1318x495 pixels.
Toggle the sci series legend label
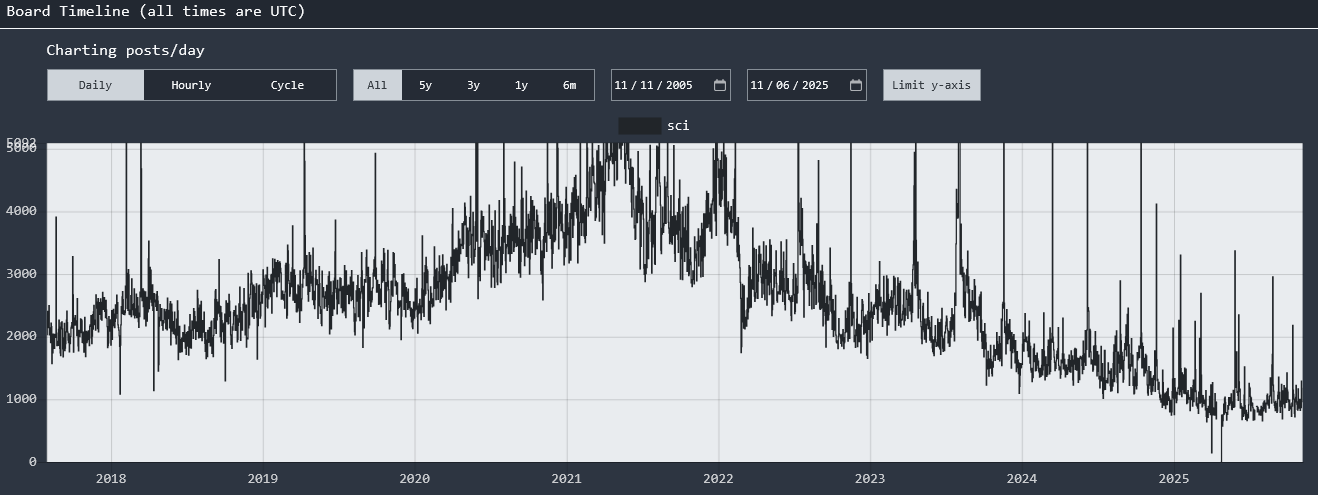[x=678, y=125]
